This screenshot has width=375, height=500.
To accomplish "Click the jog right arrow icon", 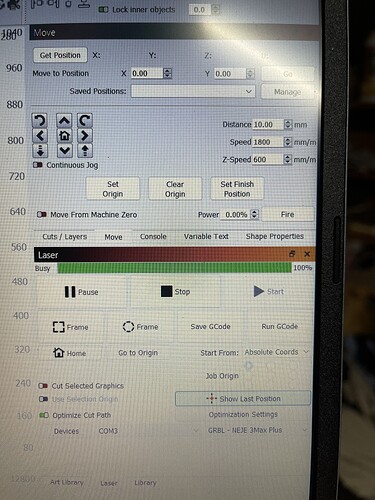I will (x=85, y=136).
